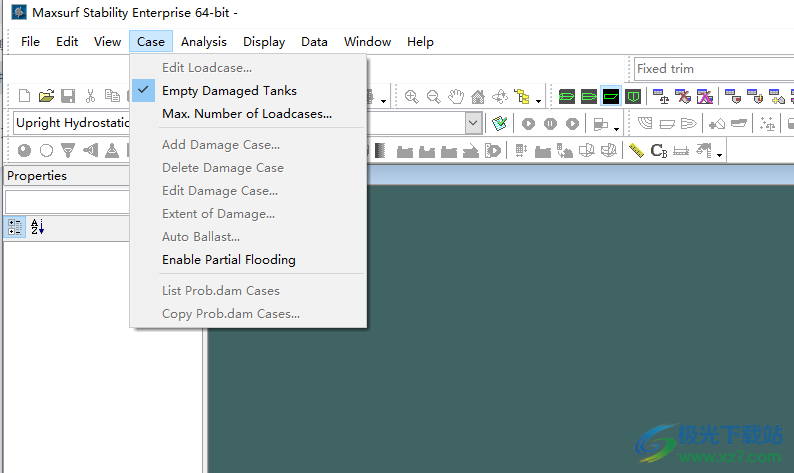Select the Rotate view tool
Screen dimensions: 794x473
(500, 96)
